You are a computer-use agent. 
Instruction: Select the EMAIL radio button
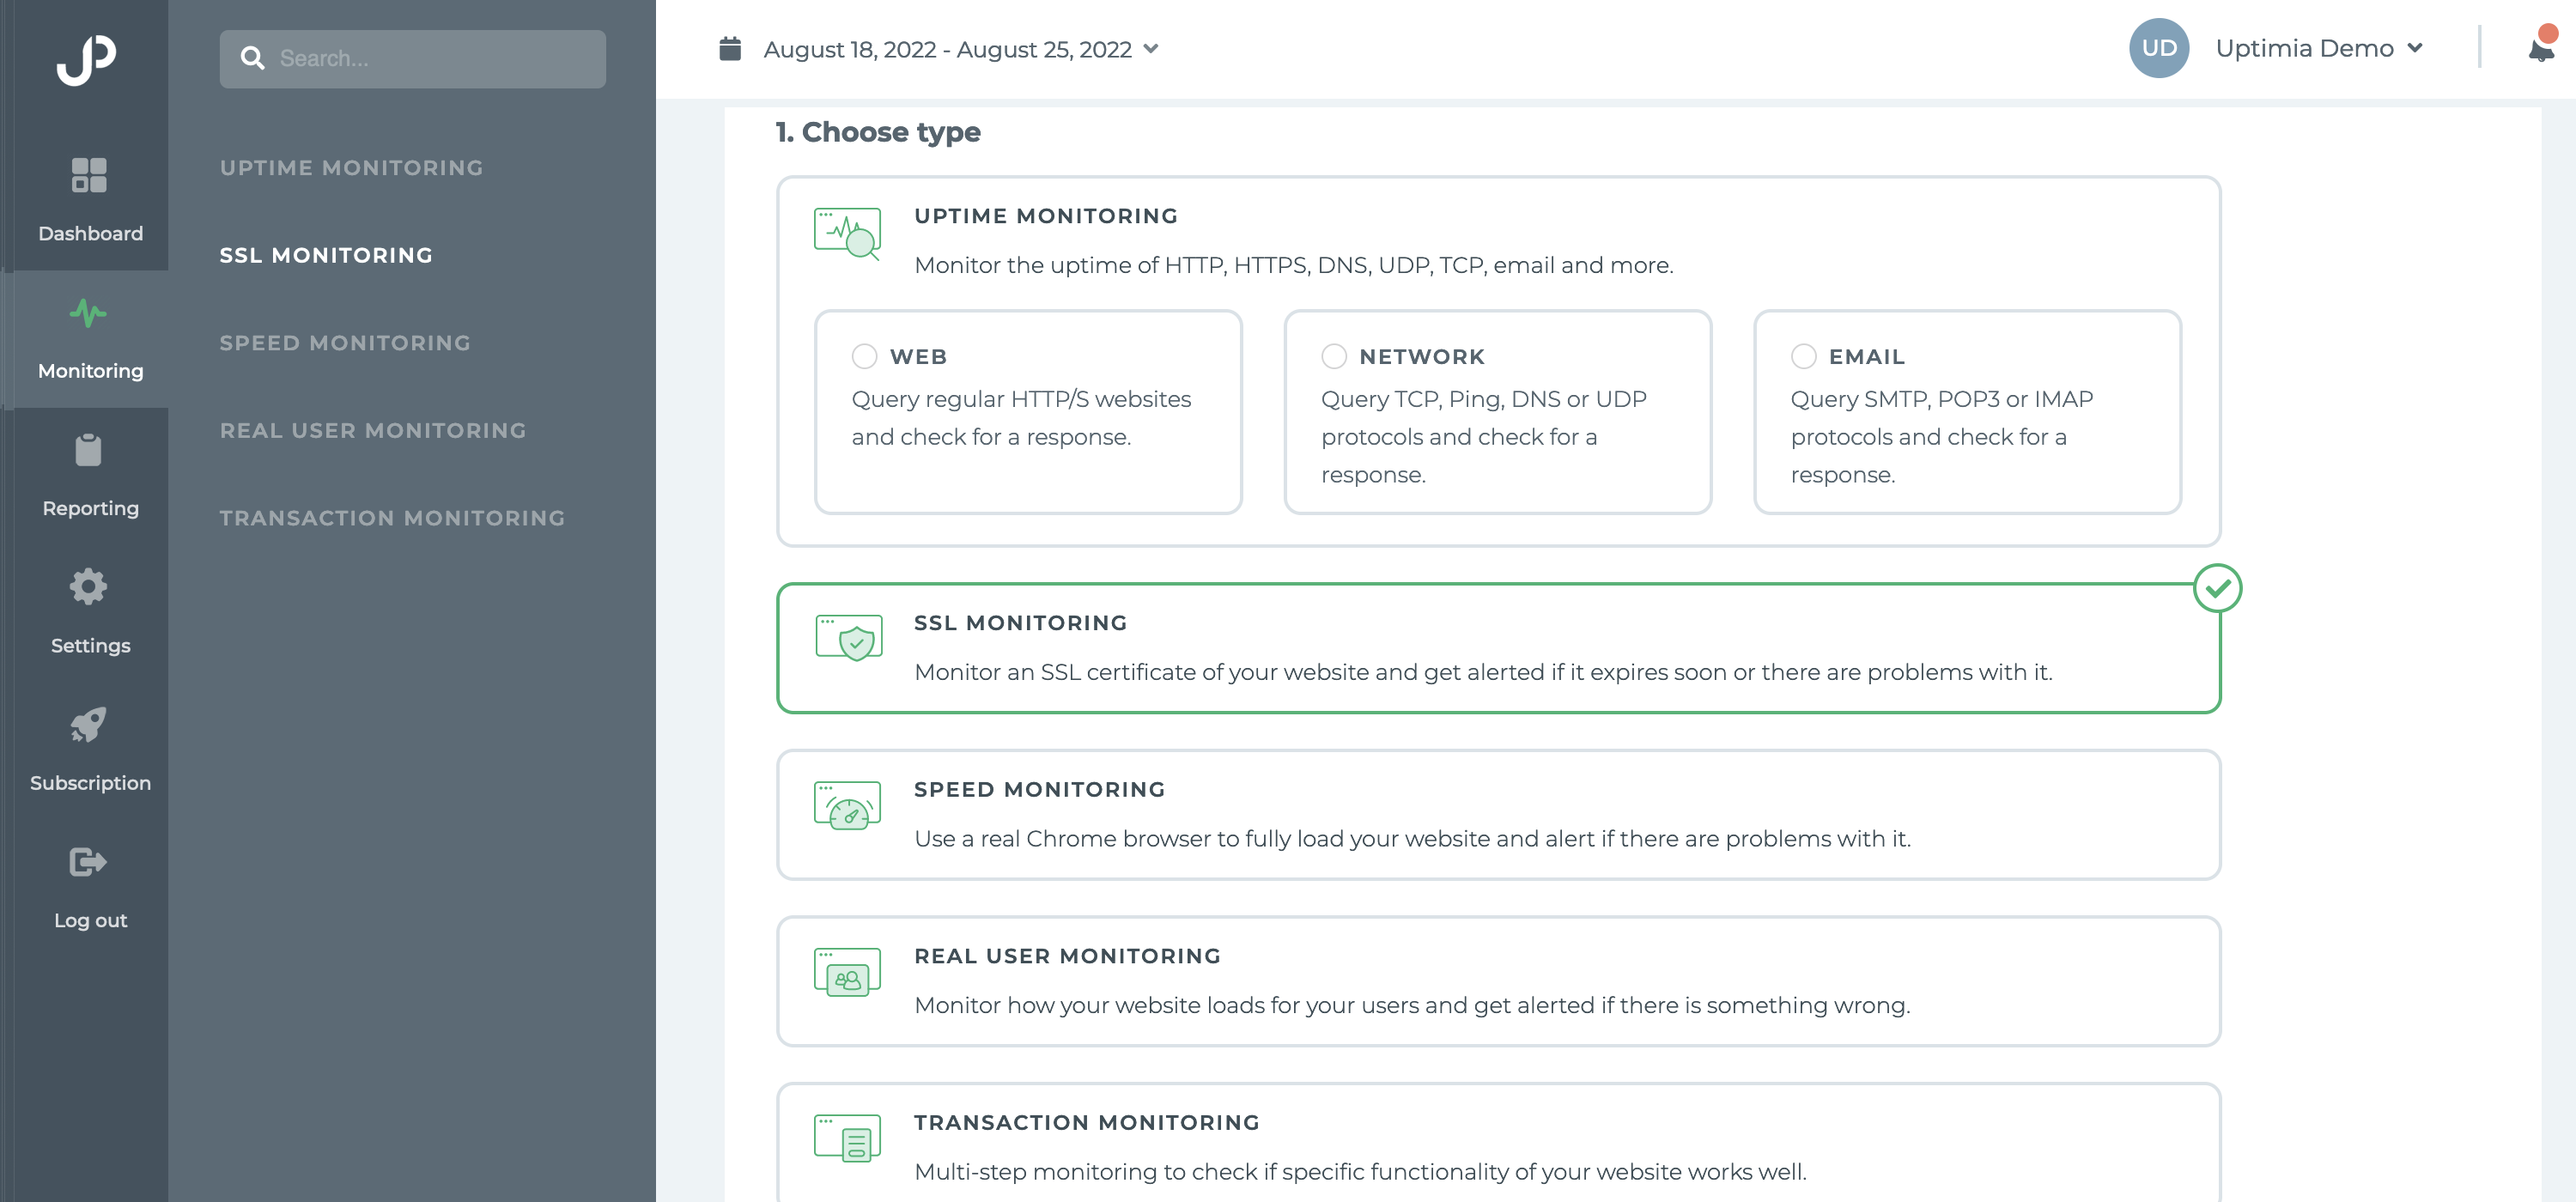(1804, 356)
